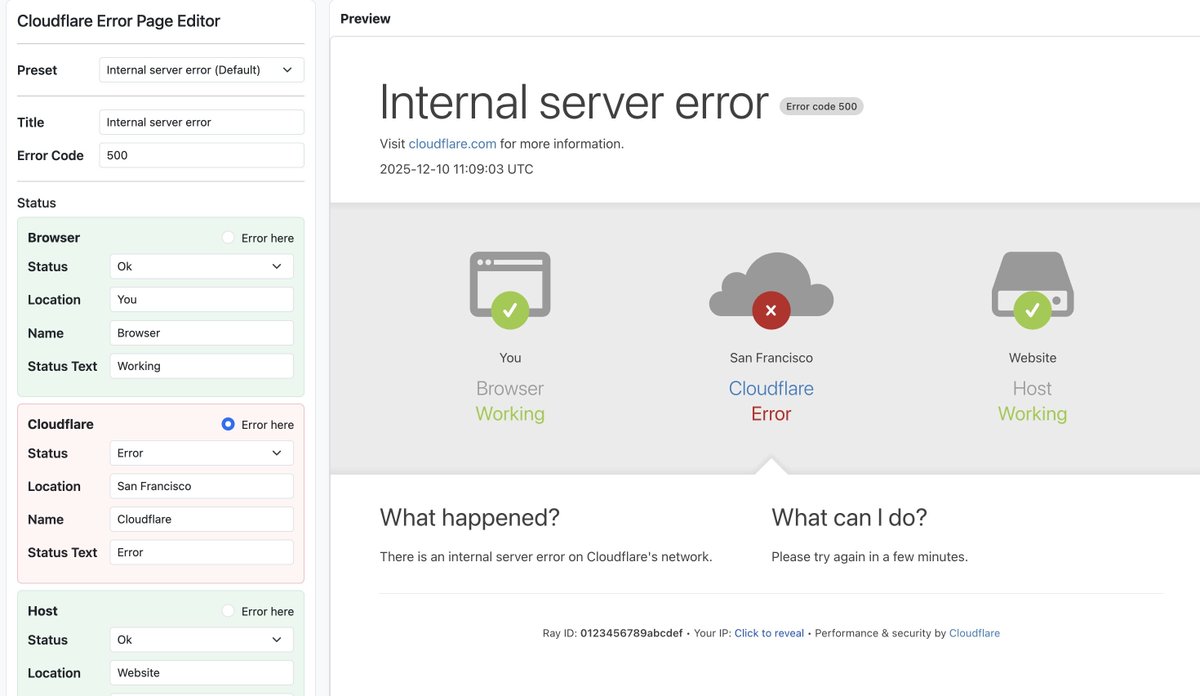The width and height of the screenshot is (1200, 696).
Task: Click the Cloudflare Name input field
Action: tap(201, 519)
